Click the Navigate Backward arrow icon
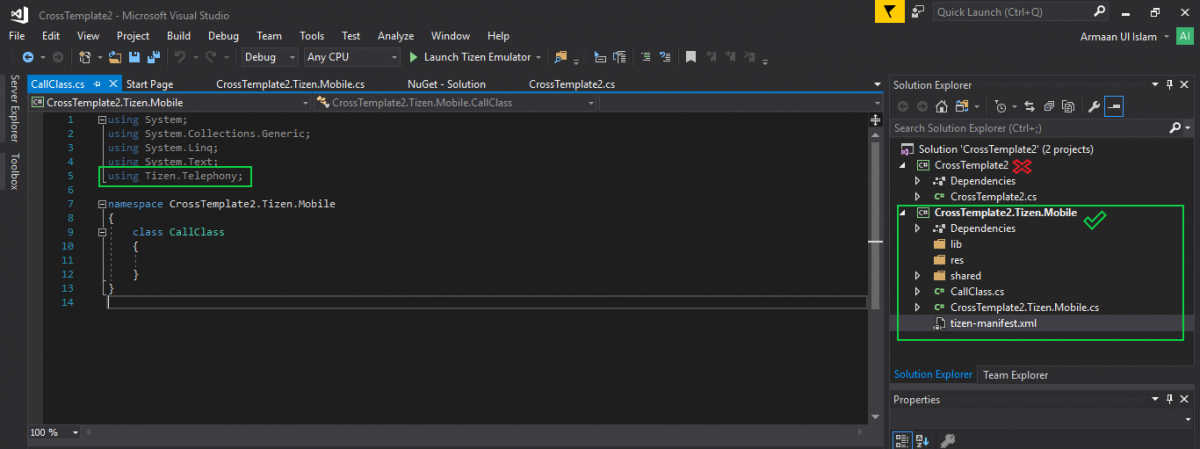Viewport: 1200px width, 449px height. 27,57
